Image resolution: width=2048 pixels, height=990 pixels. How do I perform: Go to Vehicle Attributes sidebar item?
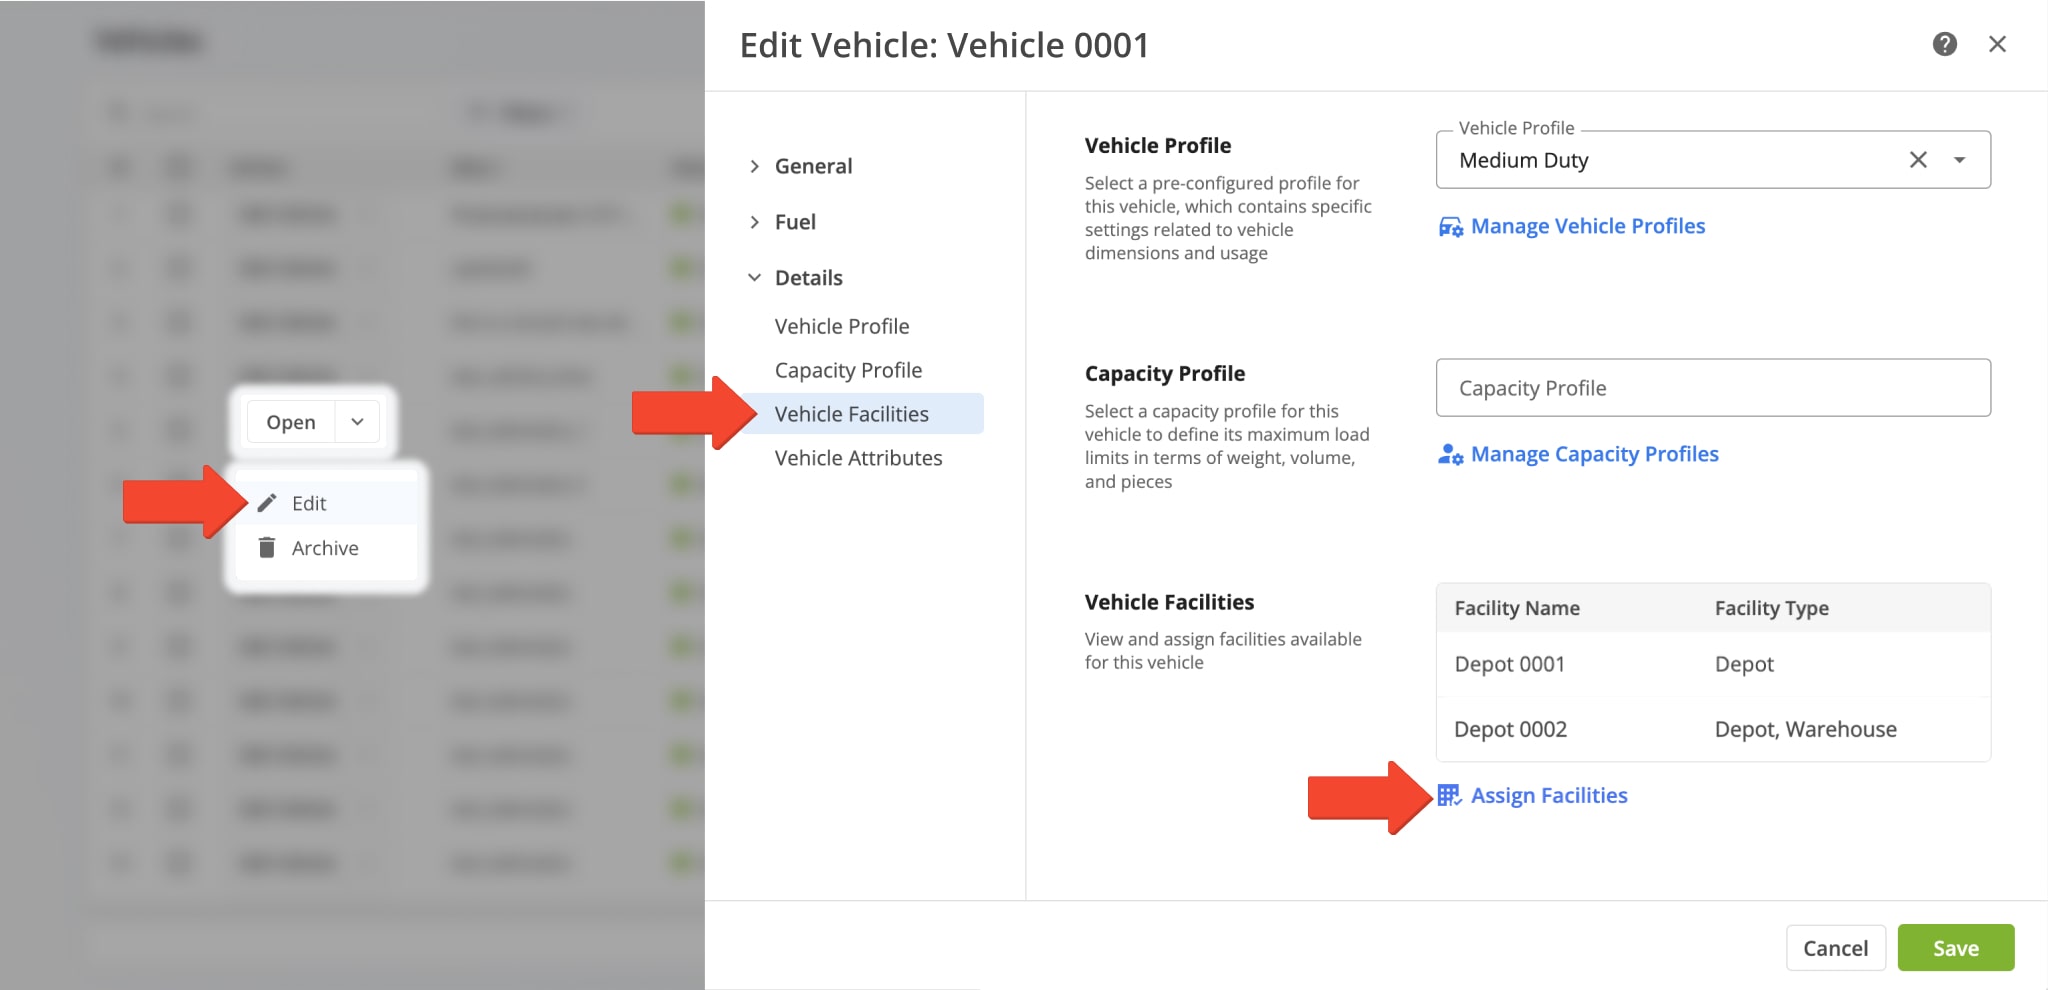point(858,458)
